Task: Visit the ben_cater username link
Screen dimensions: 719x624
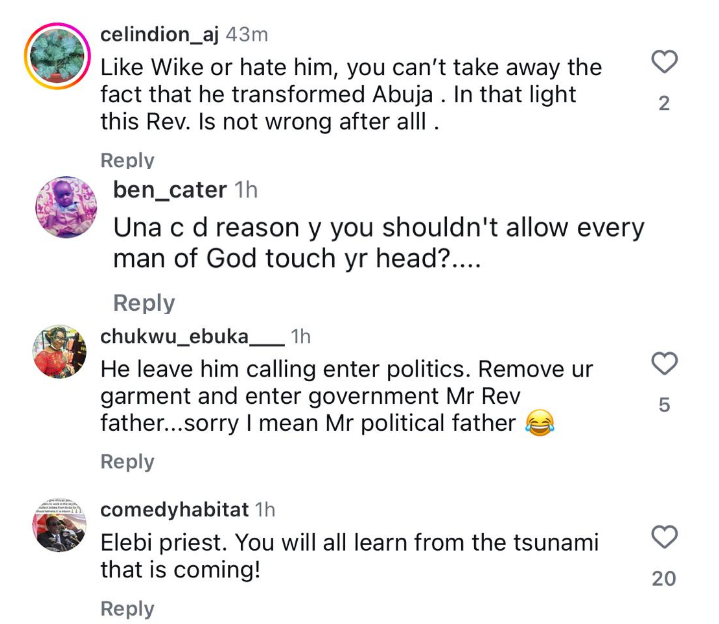Action: [x=170, y=190]
